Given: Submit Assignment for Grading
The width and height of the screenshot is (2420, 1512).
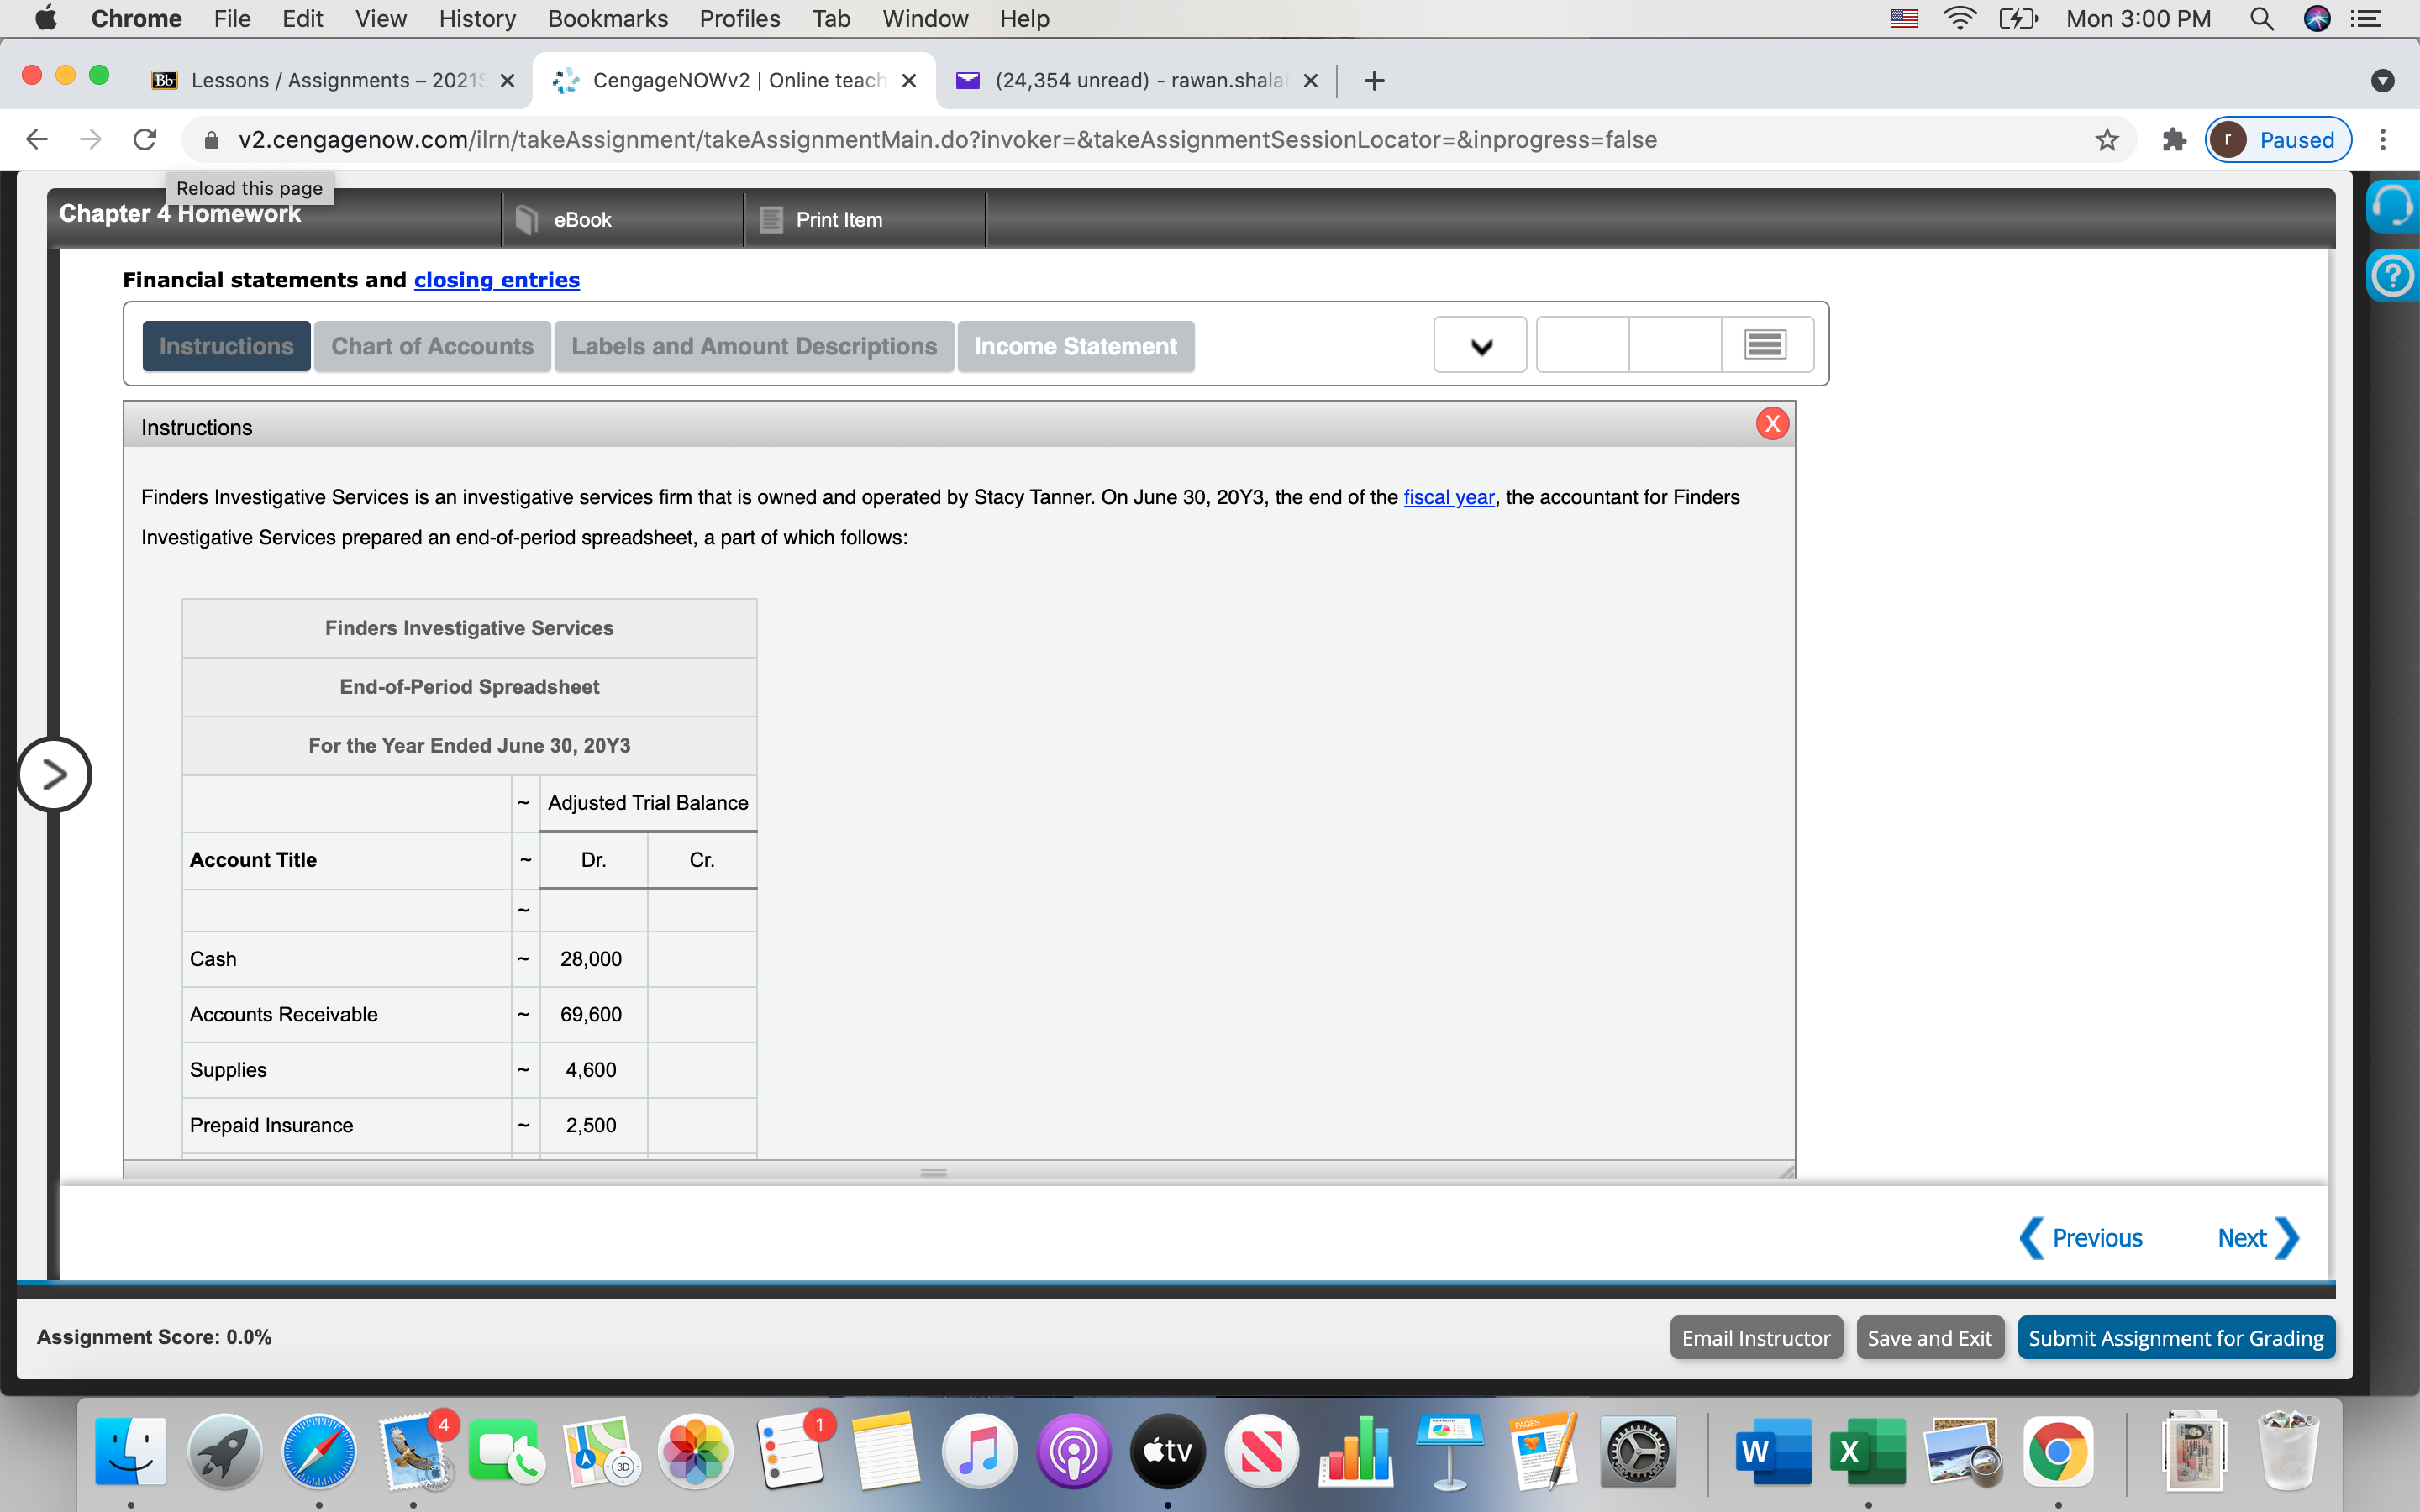Looking at the screenshot, I should click(2175, 1337).
